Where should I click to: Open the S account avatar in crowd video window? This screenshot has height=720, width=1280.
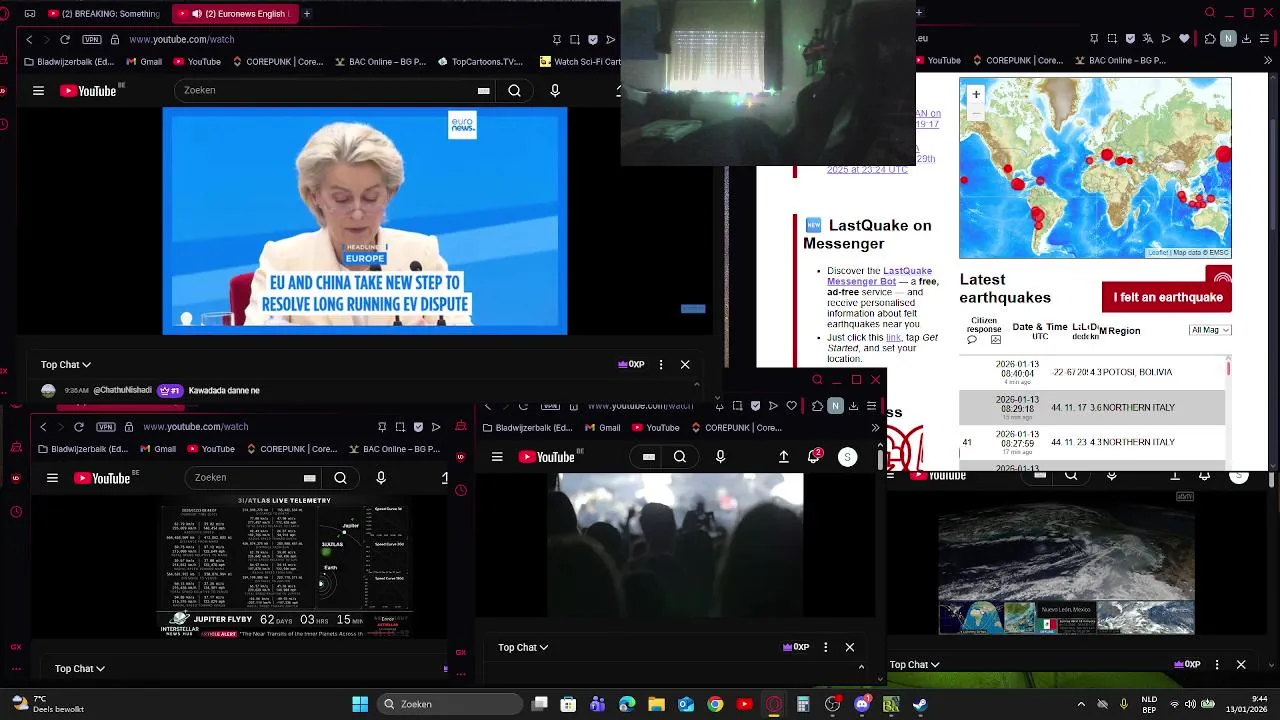point(847,457)
